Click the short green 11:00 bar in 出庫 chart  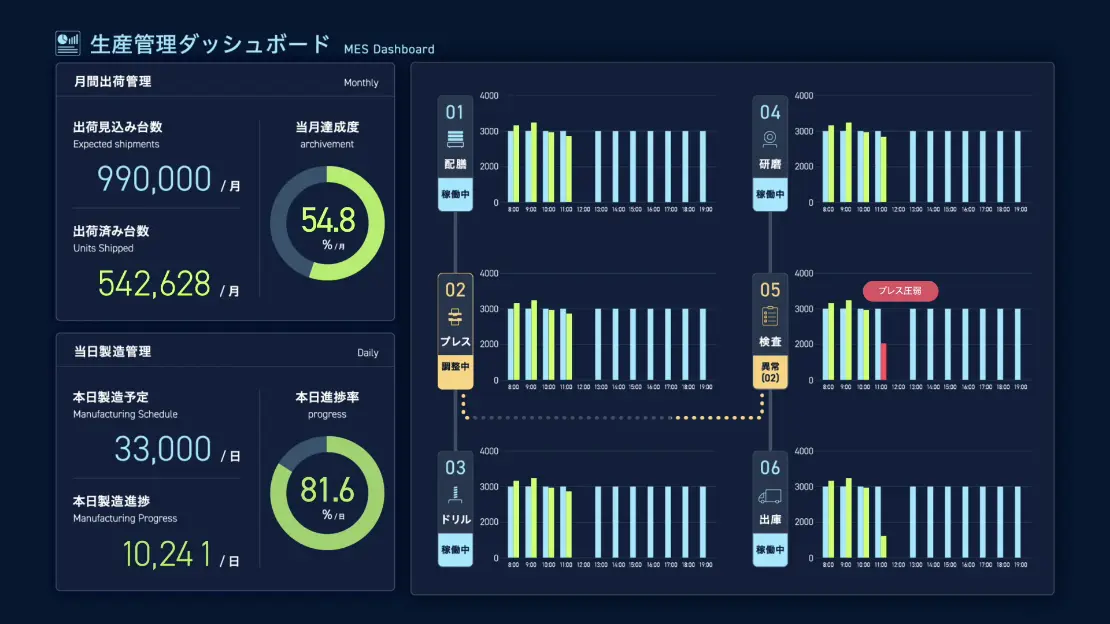pyautogui.click(x=883, y=547)
